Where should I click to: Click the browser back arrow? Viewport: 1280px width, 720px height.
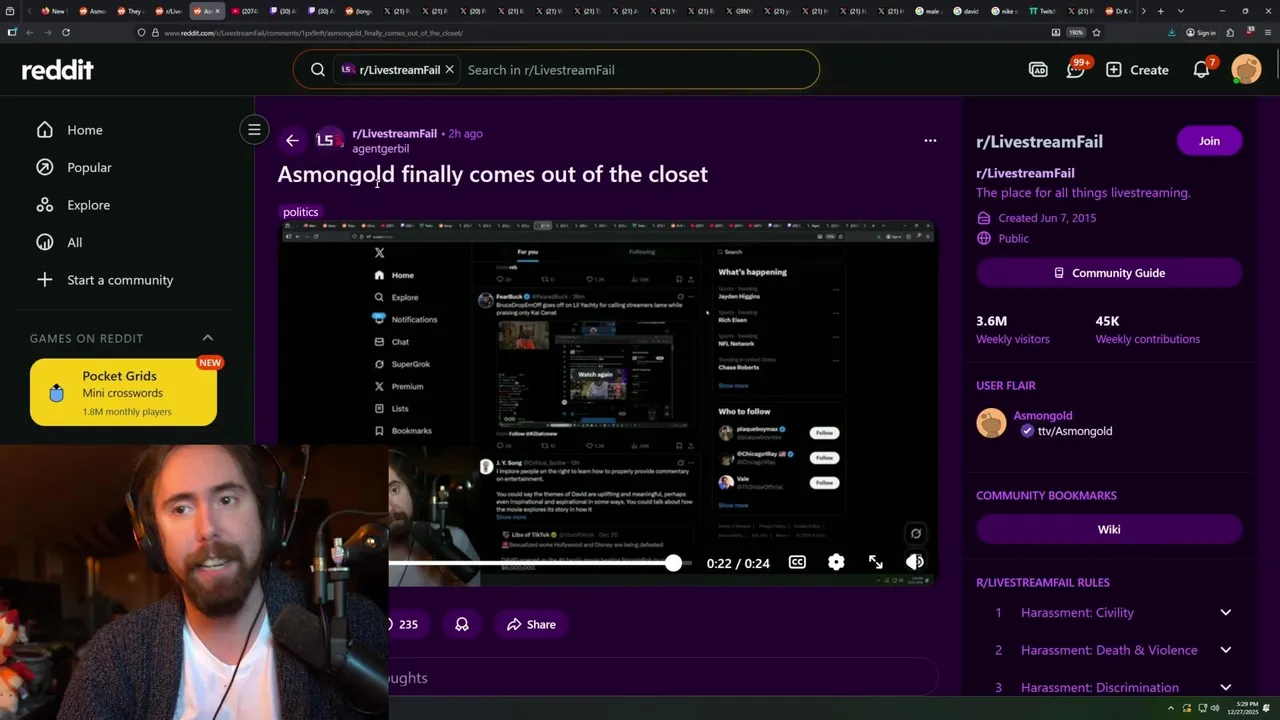tap(29, 32)
